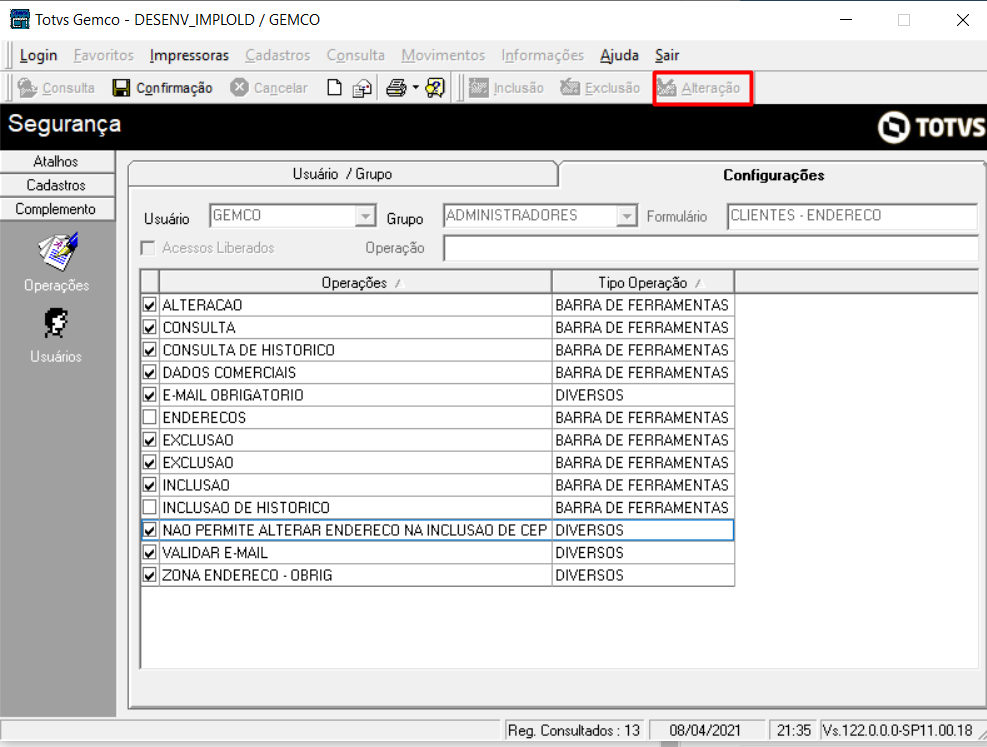Screen dimensions: 987x747
Task: Open the Consulta menu in menu bar
Action: point(356,55)
